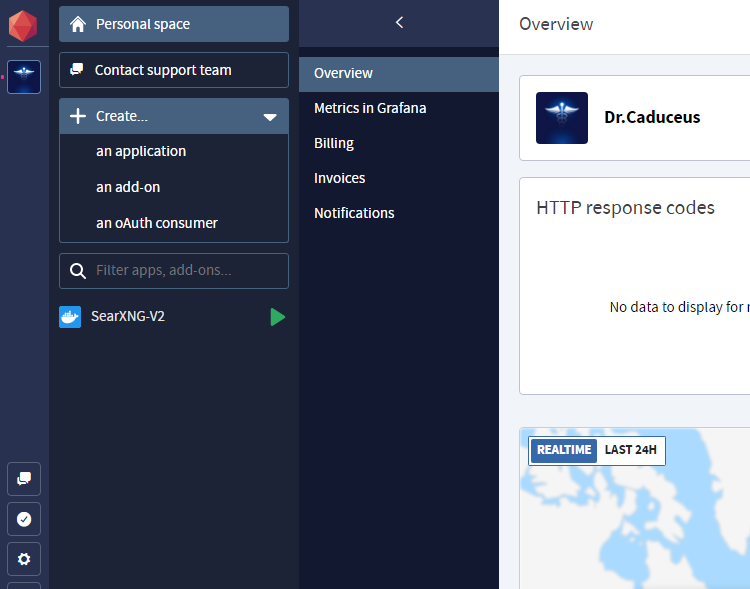Collapse the Create... dropdown arrow
750x589 pixels.
click(270, 117)
